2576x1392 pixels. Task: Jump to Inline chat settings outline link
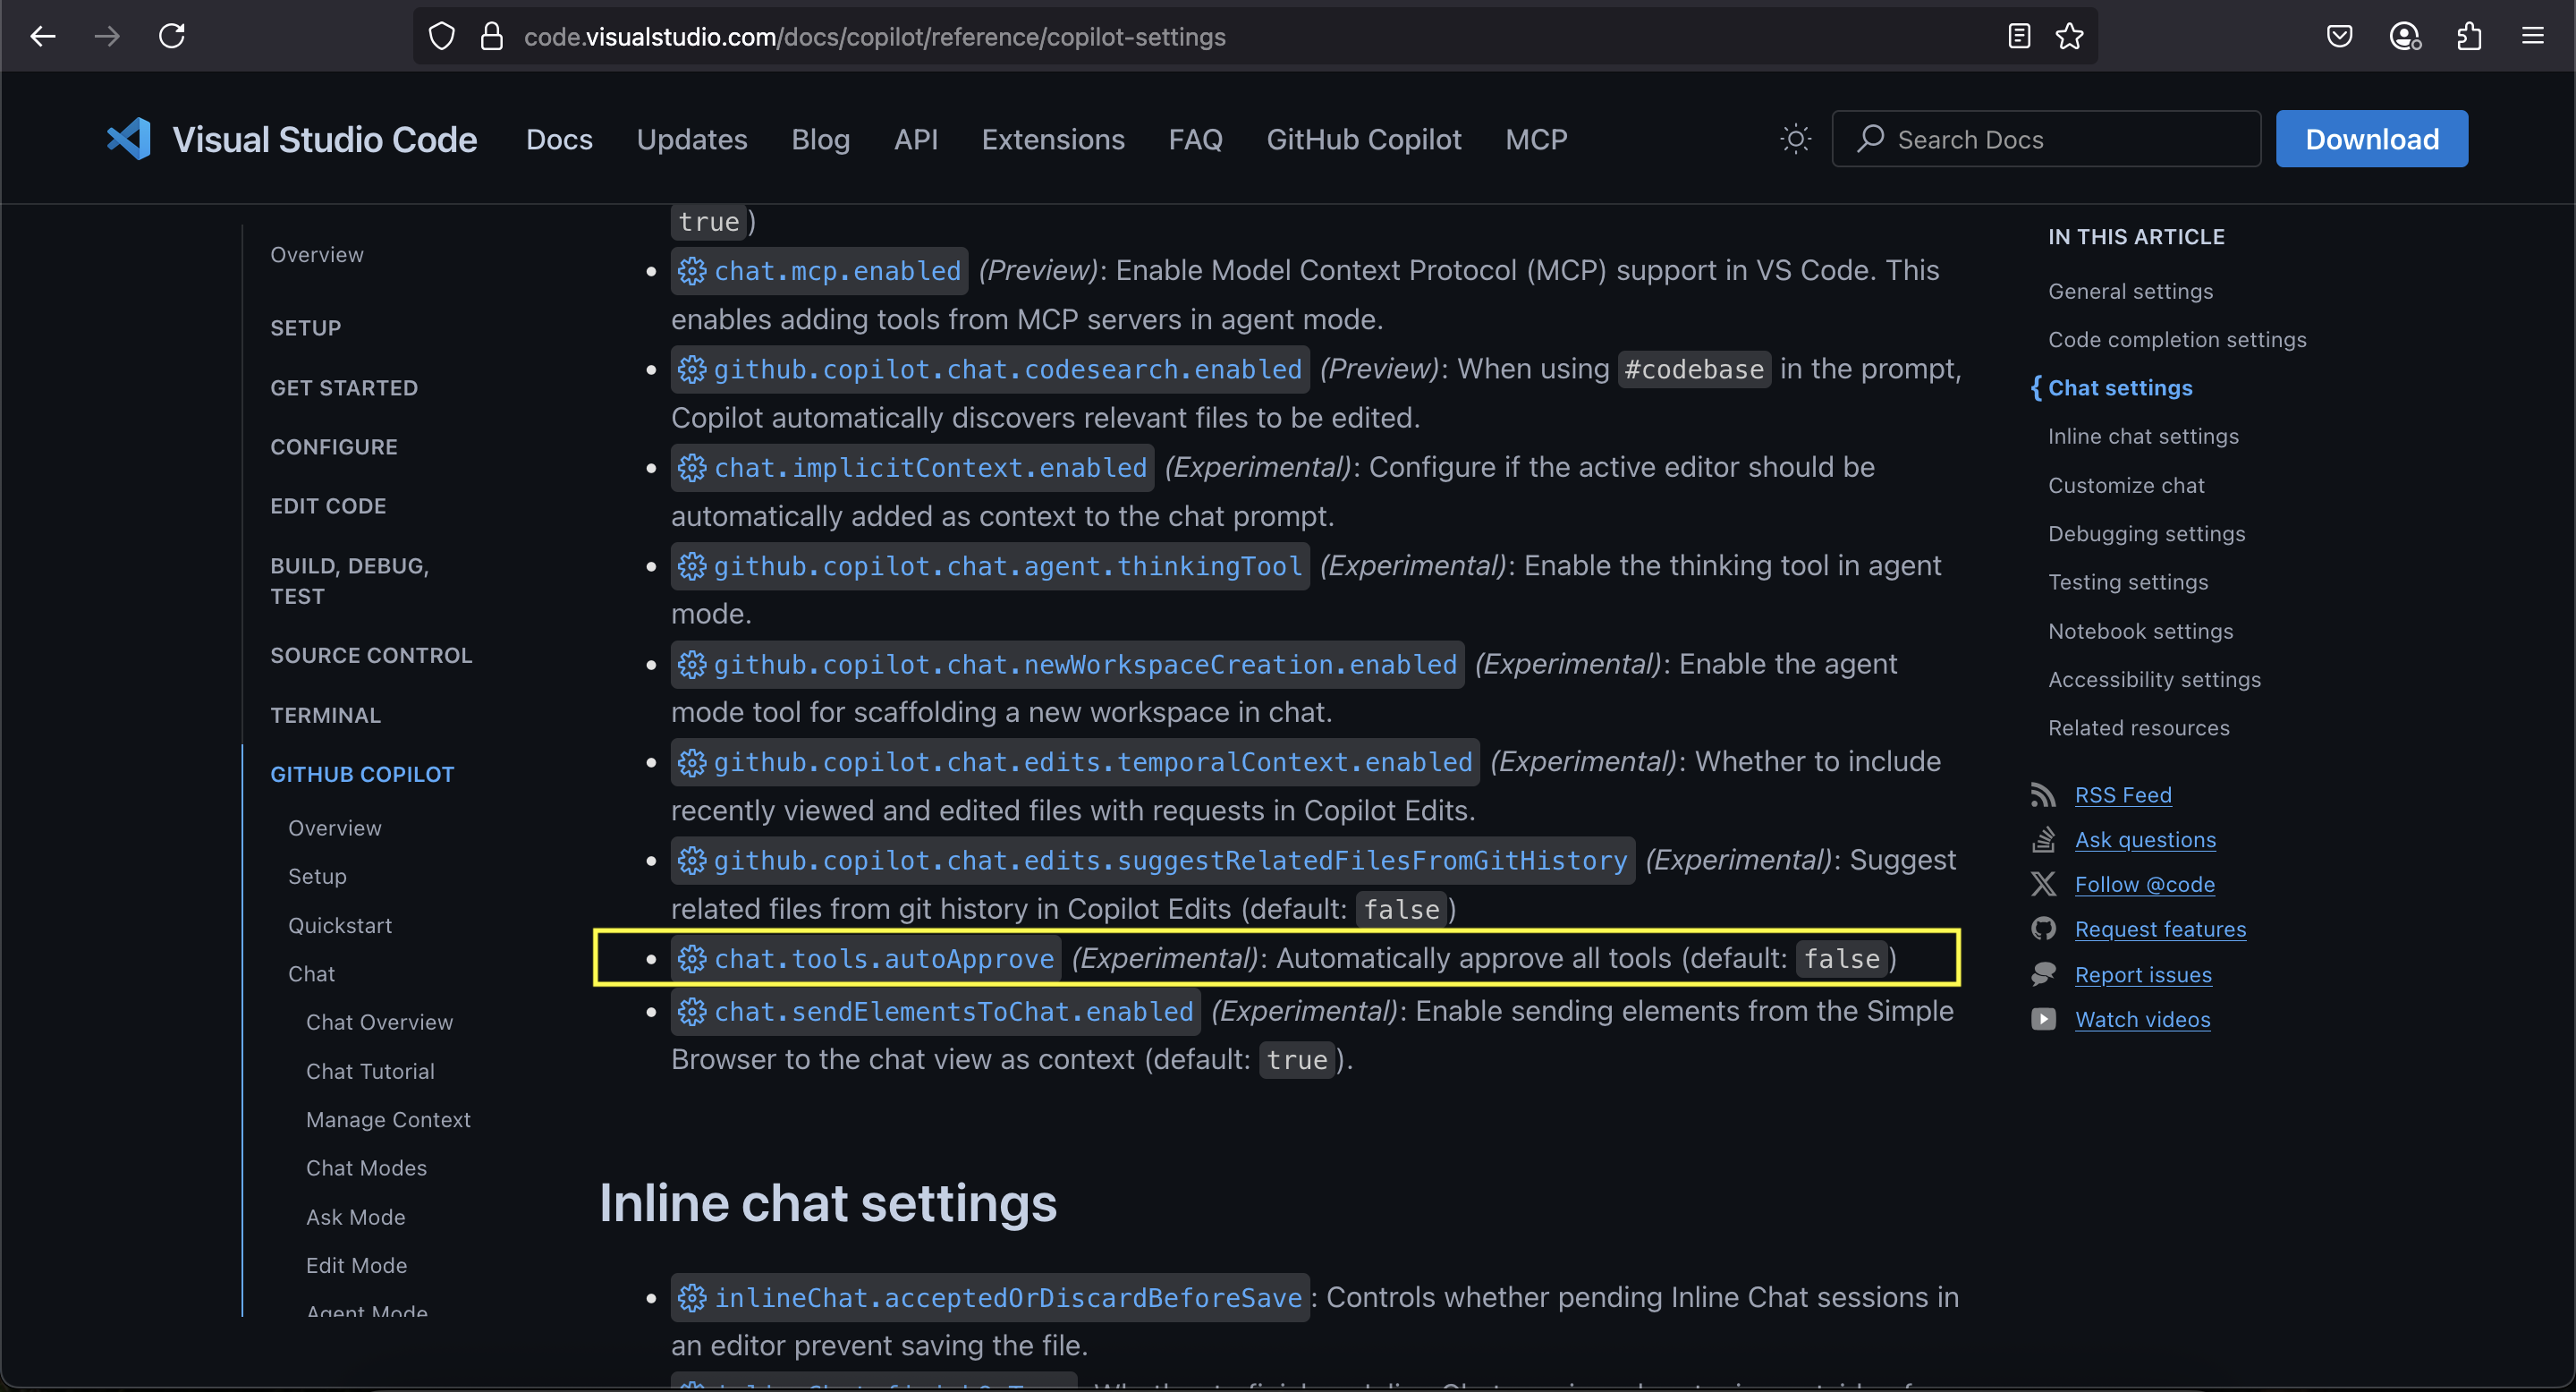click(x=2143, y=436)
